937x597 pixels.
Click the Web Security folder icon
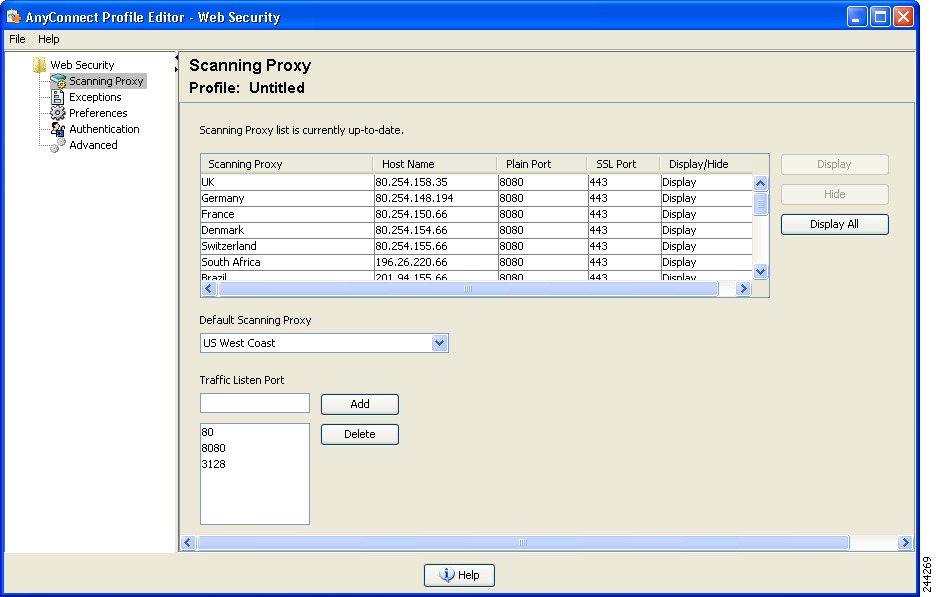pyautogui.click(x=39, y=65)
